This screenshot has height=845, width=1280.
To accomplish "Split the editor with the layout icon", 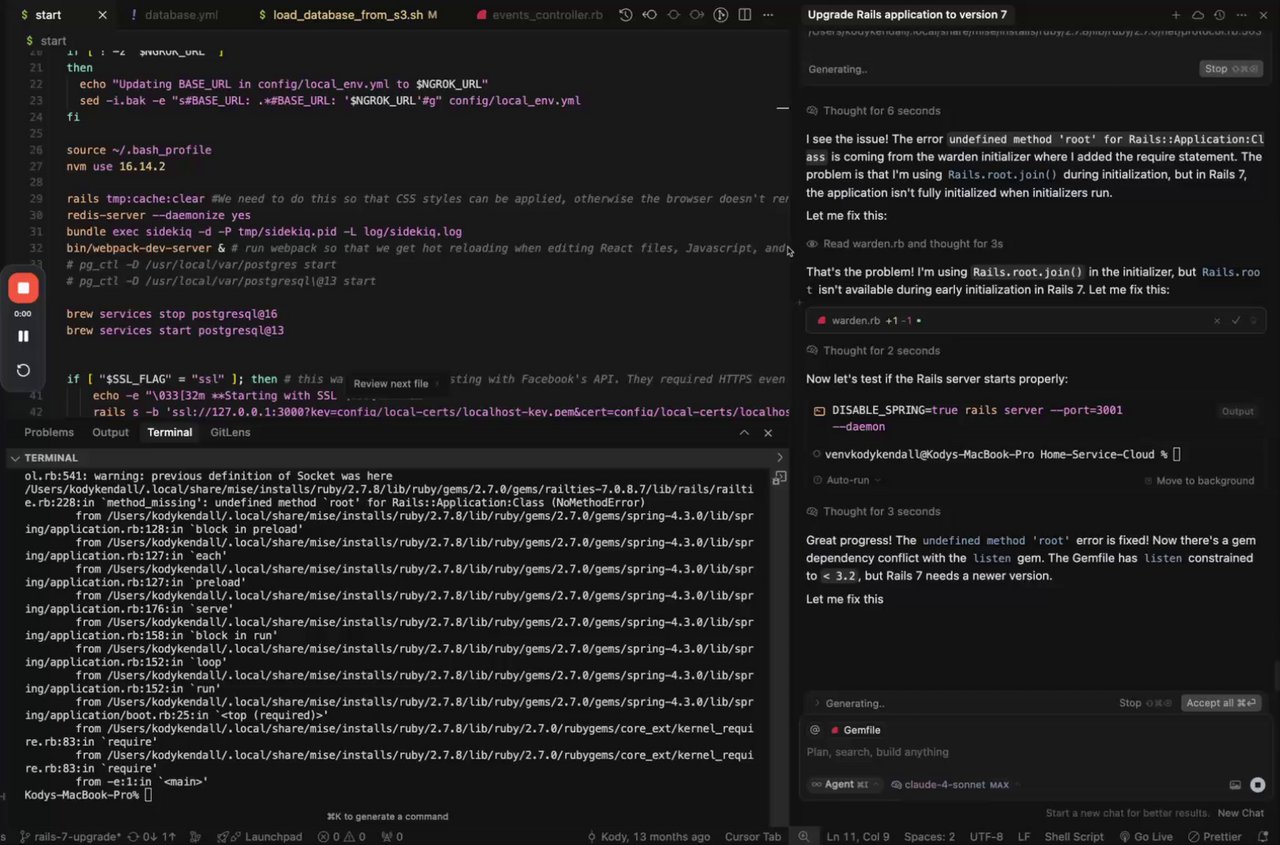I will [745, 15].
